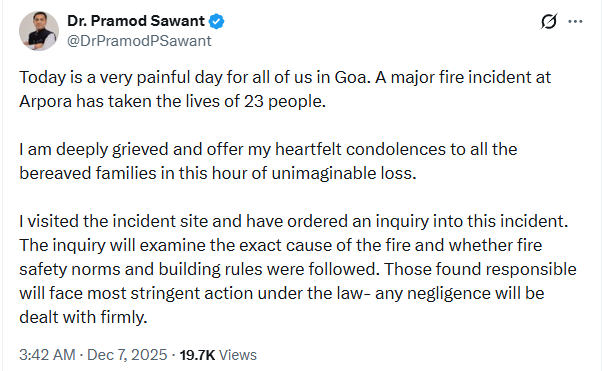Click the blue verified checkmark badge

click(216, 22)
